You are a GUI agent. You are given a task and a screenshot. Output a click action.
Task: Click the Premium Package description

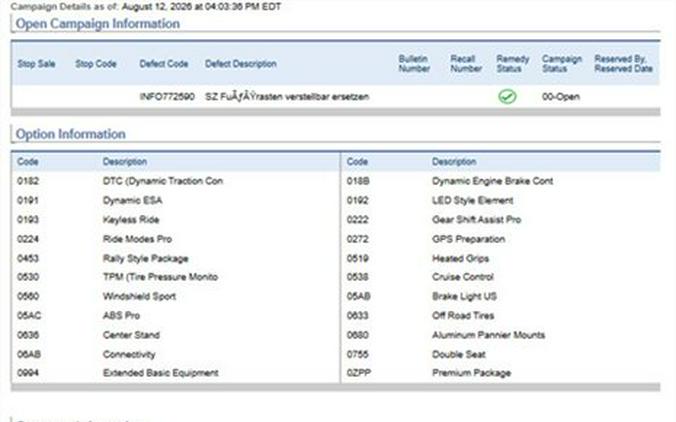coord(472,373)
